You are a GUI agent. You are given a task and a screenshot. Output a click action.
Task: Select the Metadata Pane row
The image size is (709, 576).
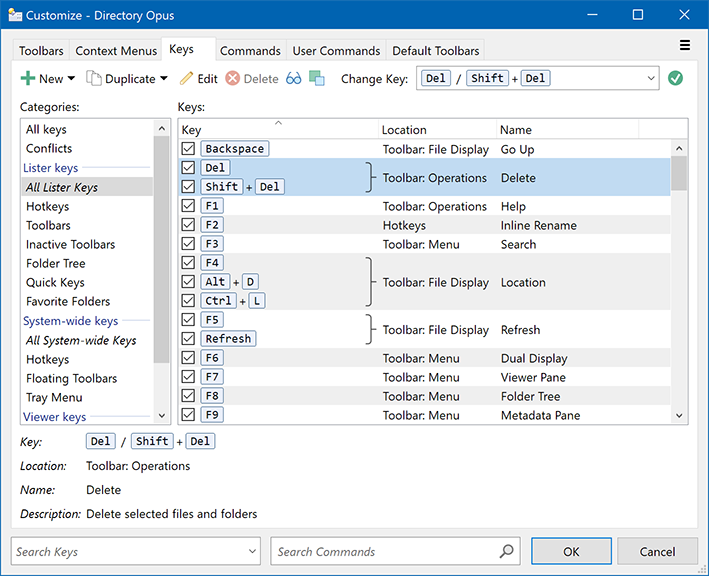click(x=425, y=415)
